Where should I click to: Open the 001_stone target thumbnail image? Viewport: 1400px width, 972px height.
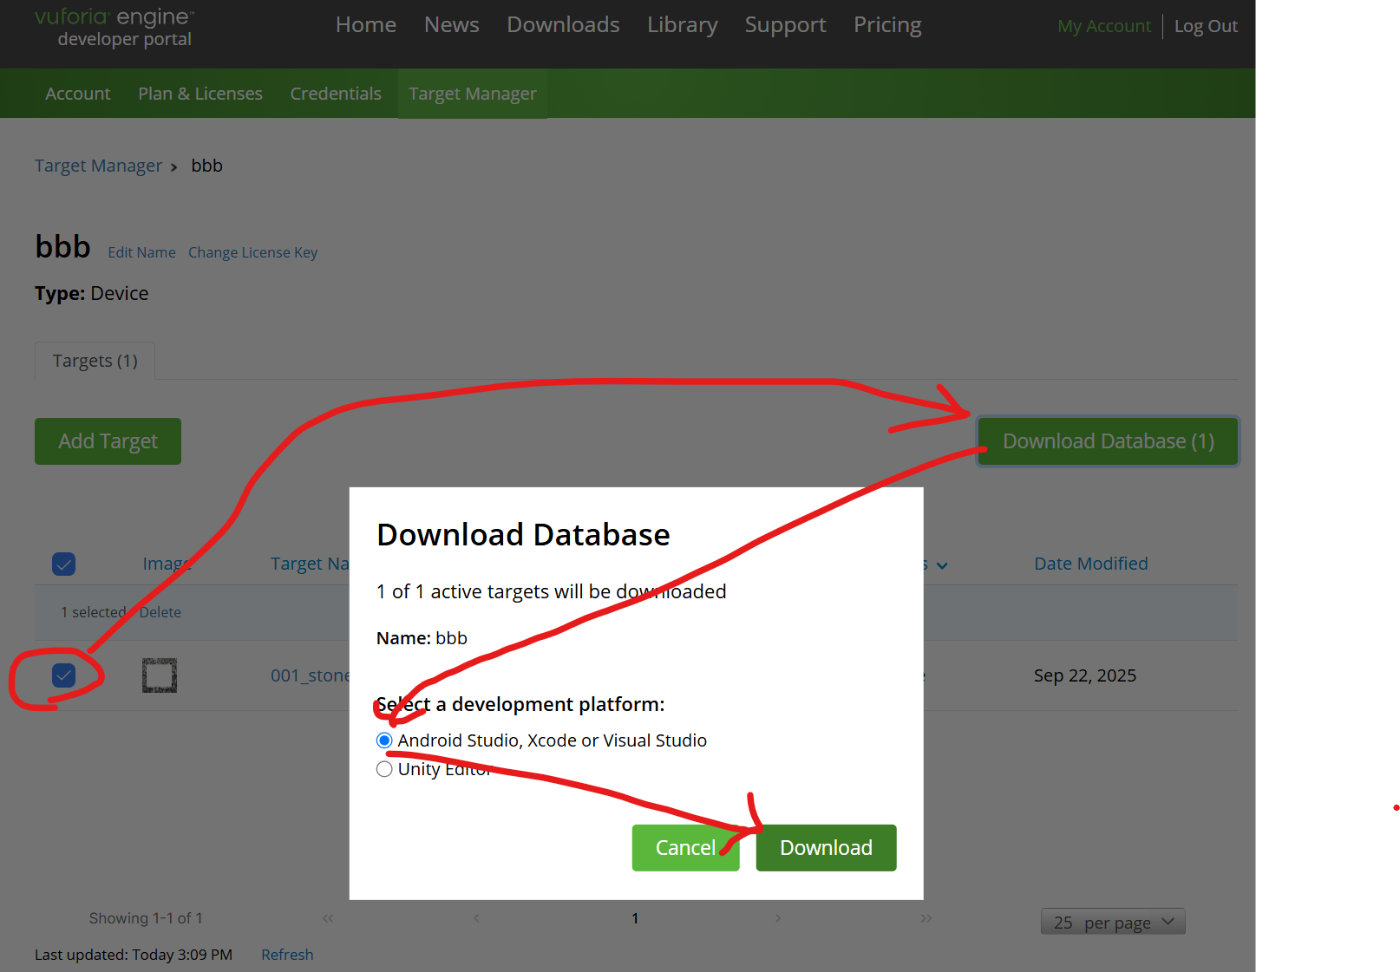[160, 676]
